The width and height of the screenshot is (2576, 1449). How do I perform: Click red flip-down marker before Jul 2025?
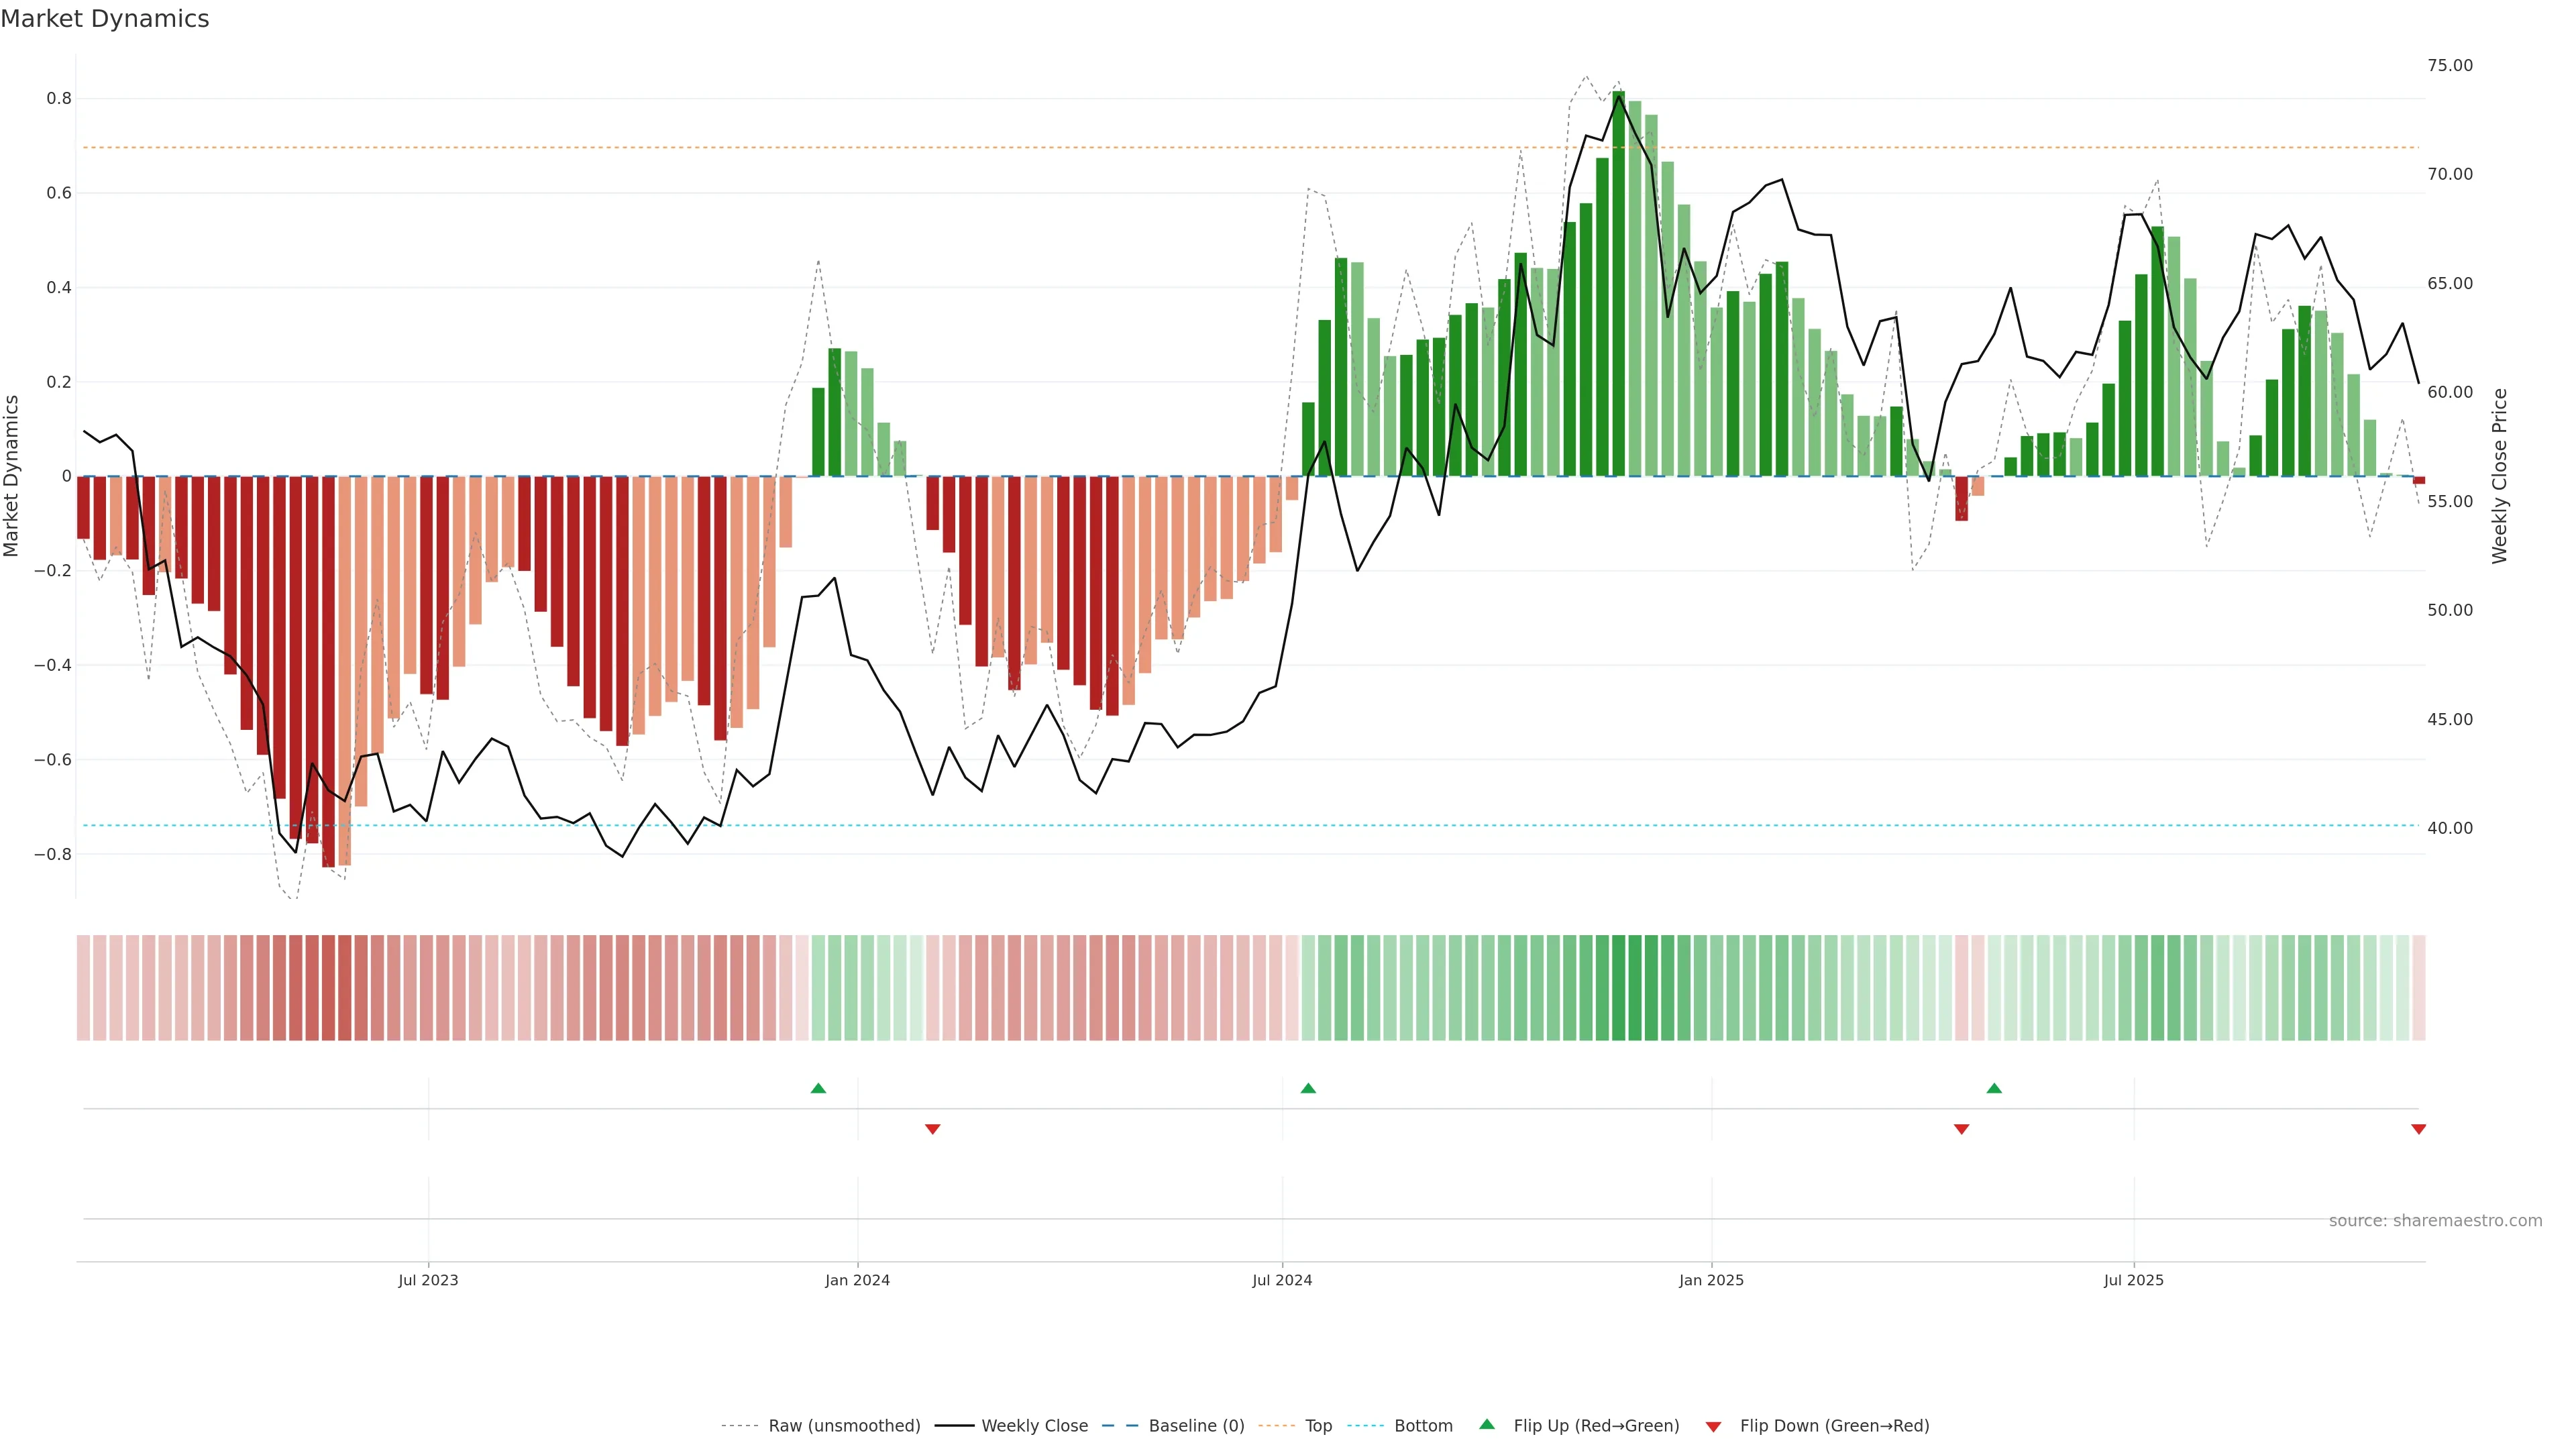(1961, 1129)
